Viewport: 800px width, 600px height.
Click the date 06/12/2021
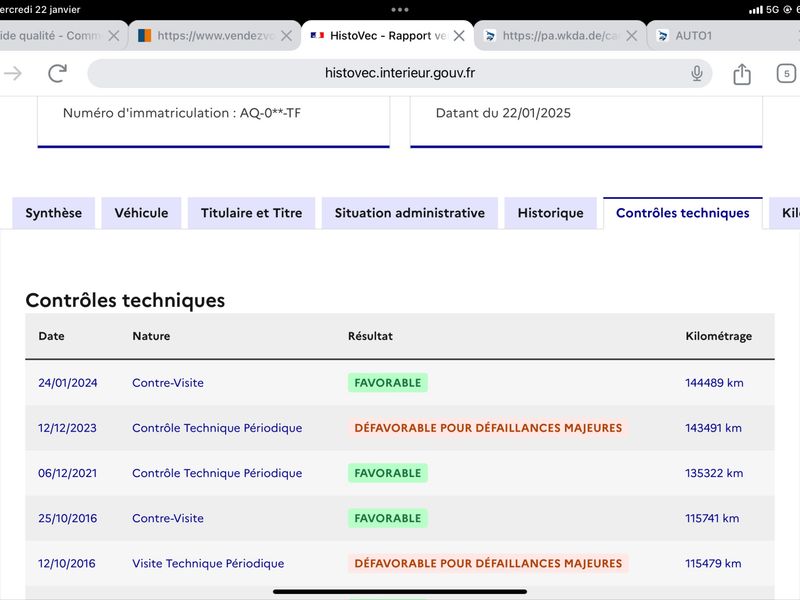click(x=67, y=473)
